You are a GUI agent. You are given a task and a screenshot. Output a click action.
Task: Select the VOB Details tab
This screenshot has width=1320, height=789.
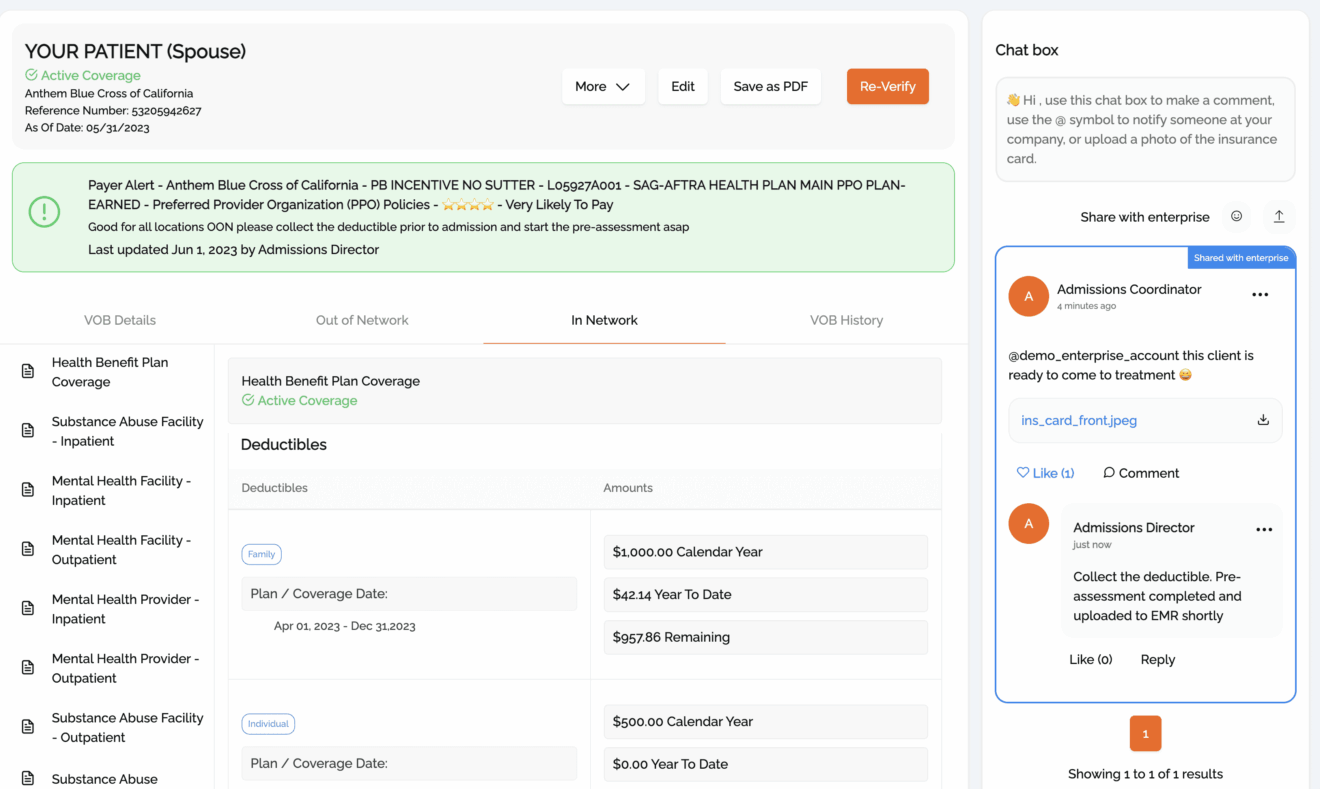120,320
